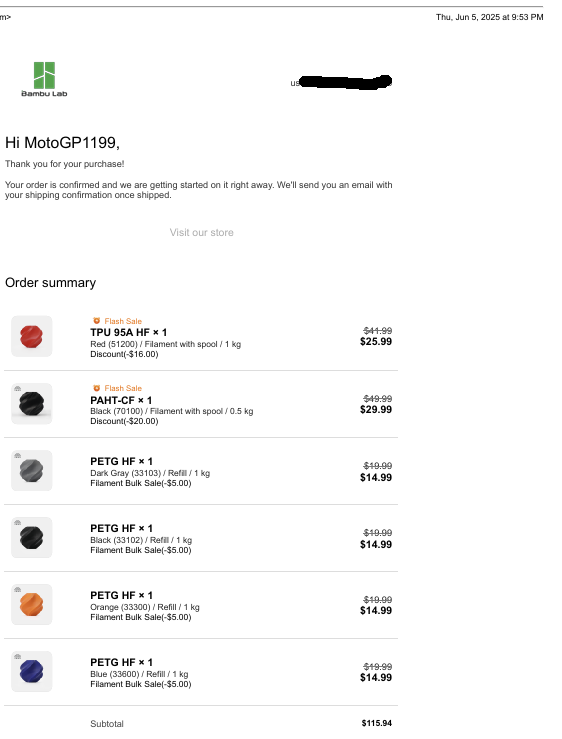Click the Flash Sale clock icon above TPU 95A
This screenshot has height=739, width=562.
tap(97, 321)
